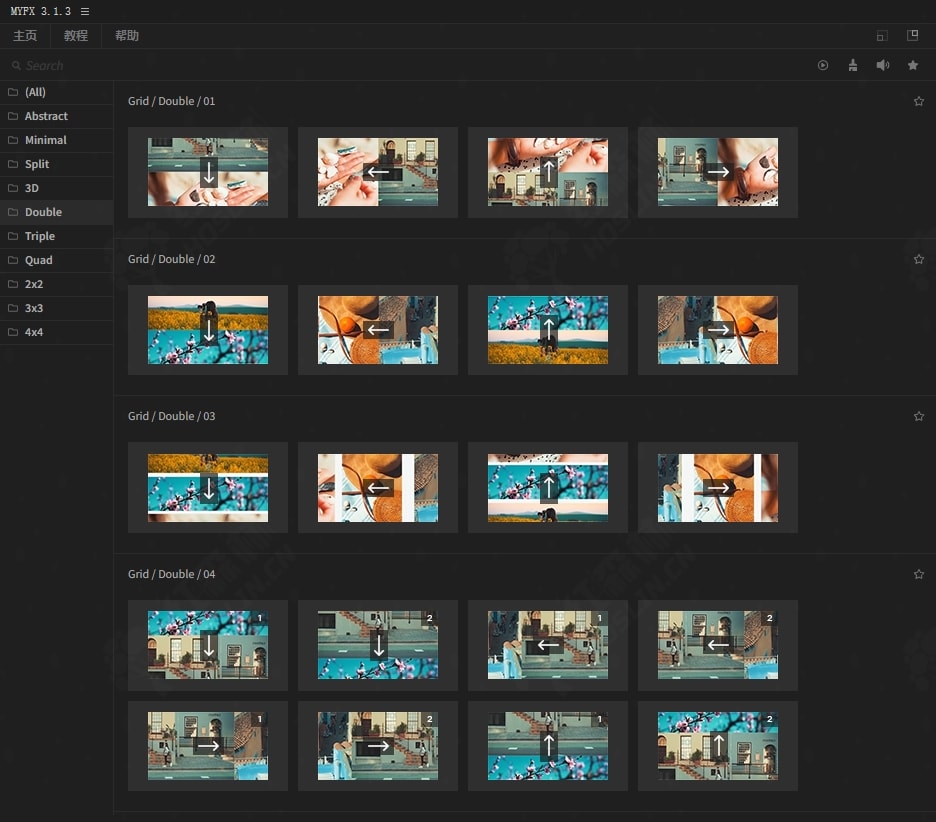Click the brush cleanup icon in toolbar

853,66
